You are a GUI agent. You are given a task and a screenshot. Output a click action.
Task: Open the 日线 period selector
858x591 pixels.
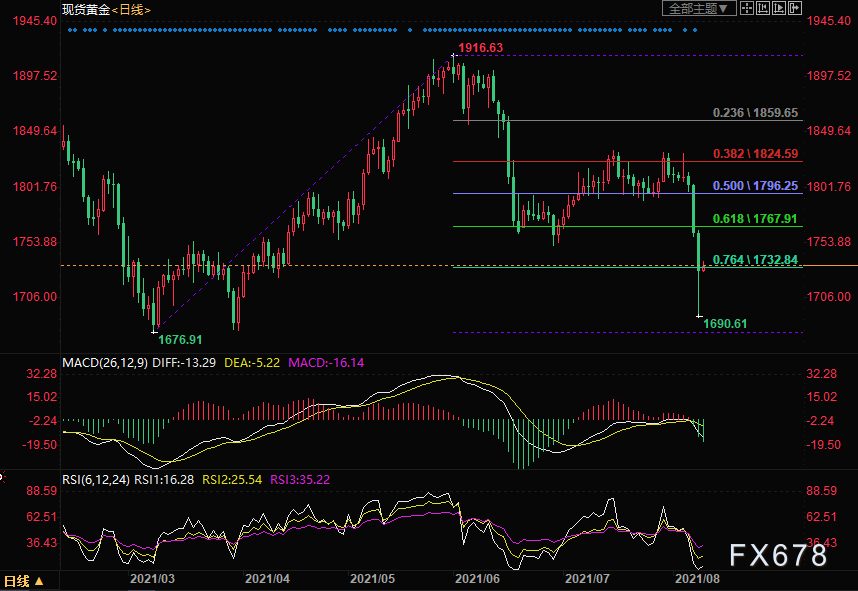(x=24, y=581)
